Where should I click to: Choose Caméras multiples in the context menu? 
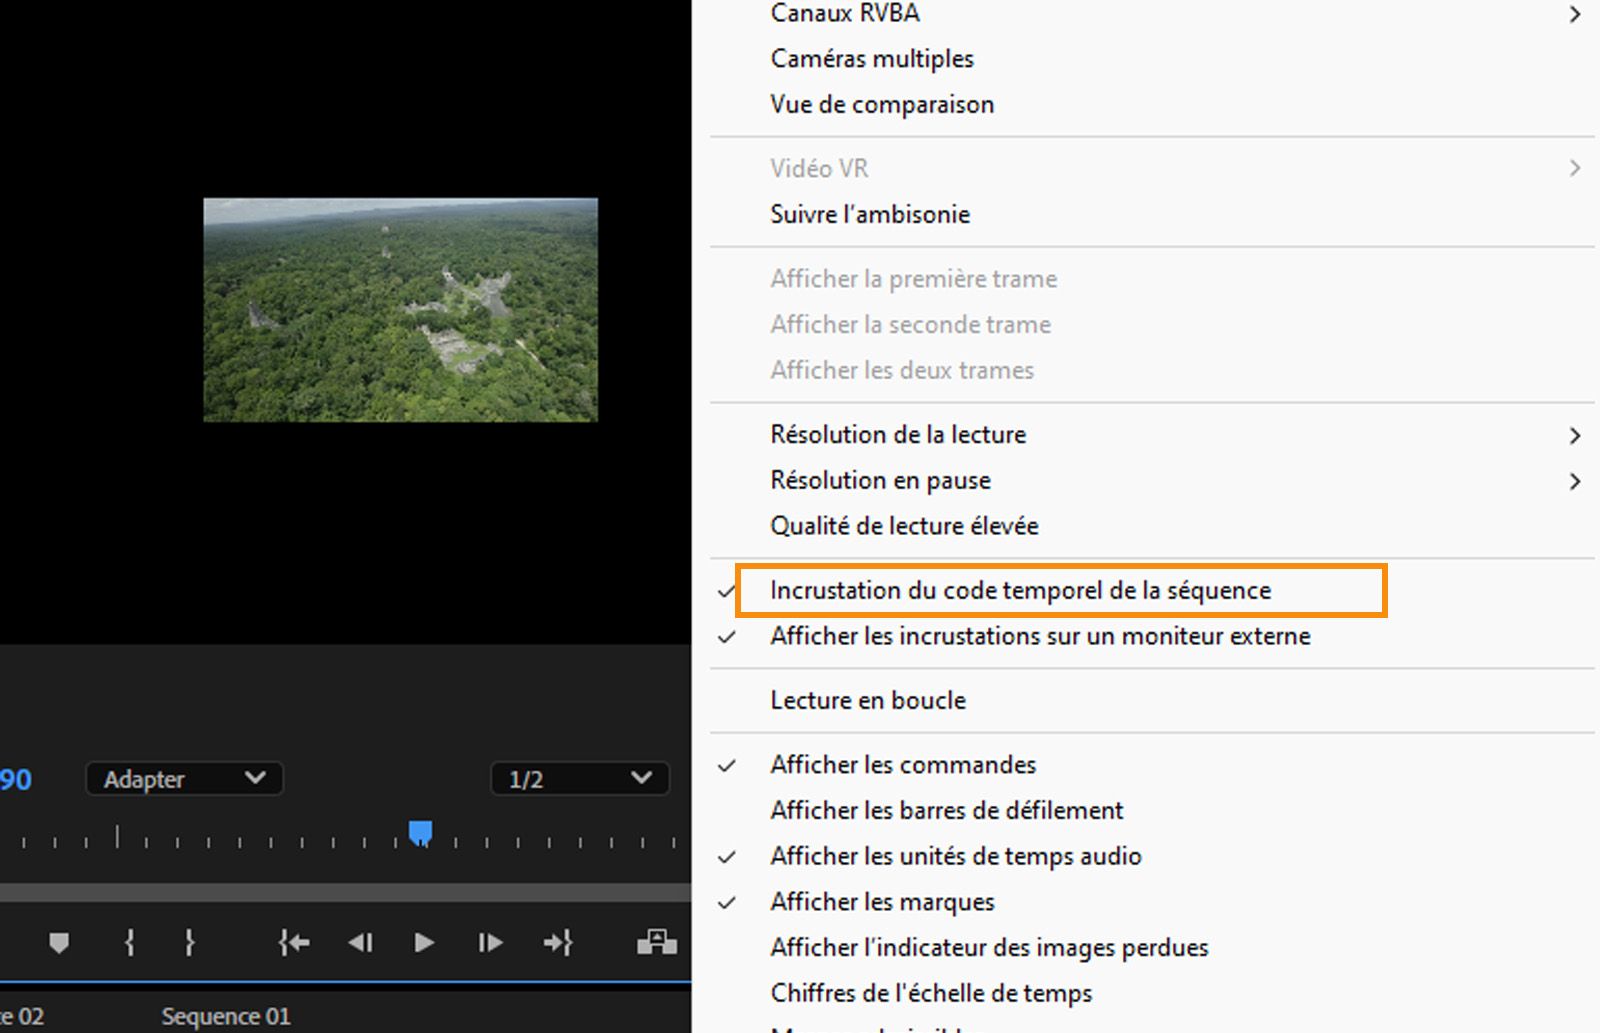[871, 58]
